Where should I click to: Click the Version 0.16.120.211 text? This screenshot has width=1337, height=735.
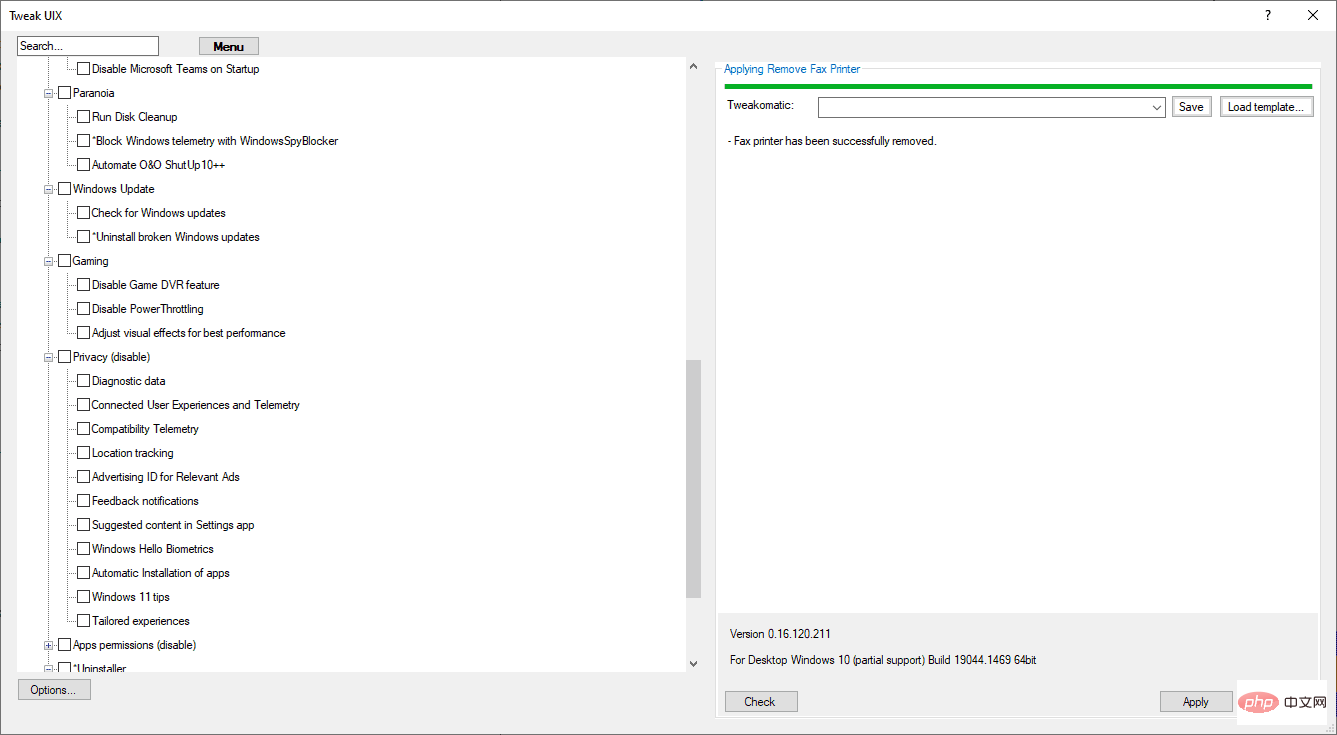pyautogui.click(x=780, y=634)
